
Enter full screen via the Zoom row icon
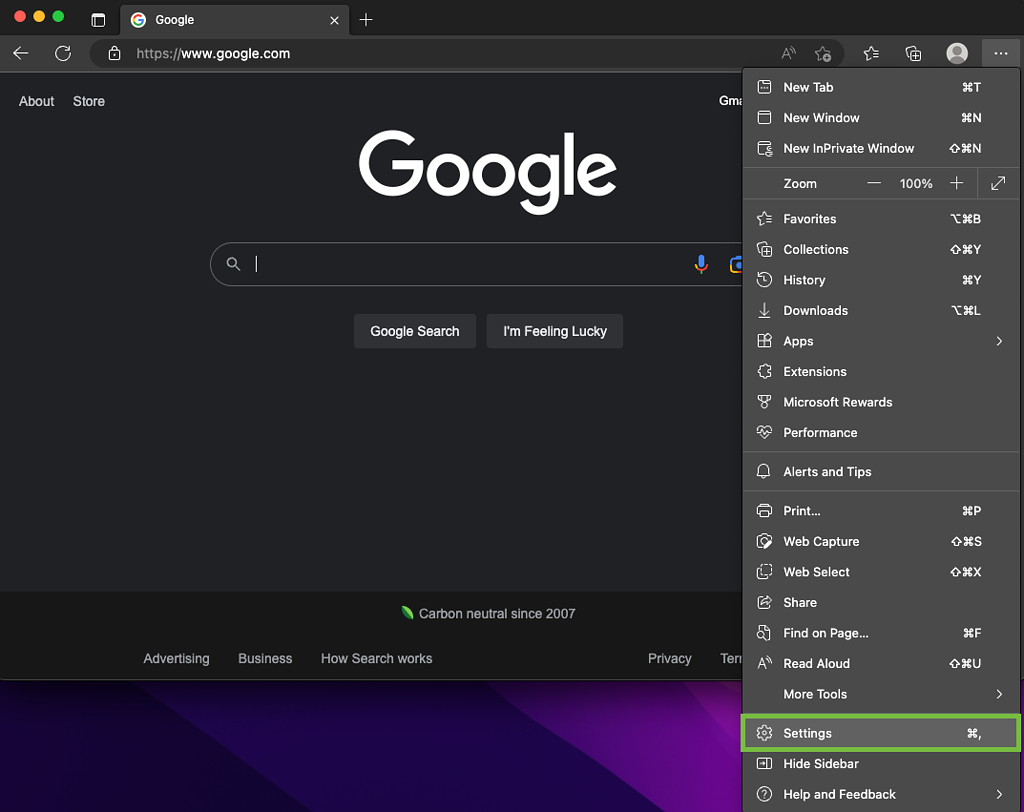pos(997,183)
